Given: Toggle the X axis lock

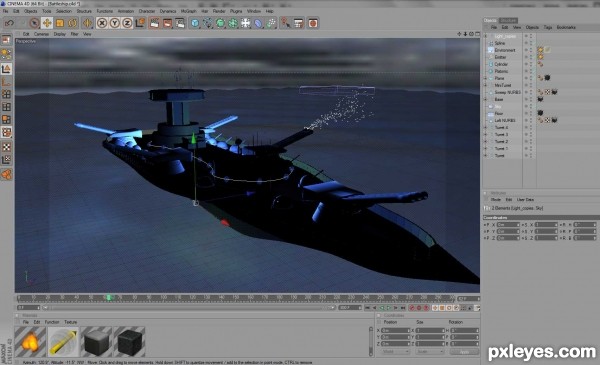Looking at the screenshot, I should (x=102, y=23).
